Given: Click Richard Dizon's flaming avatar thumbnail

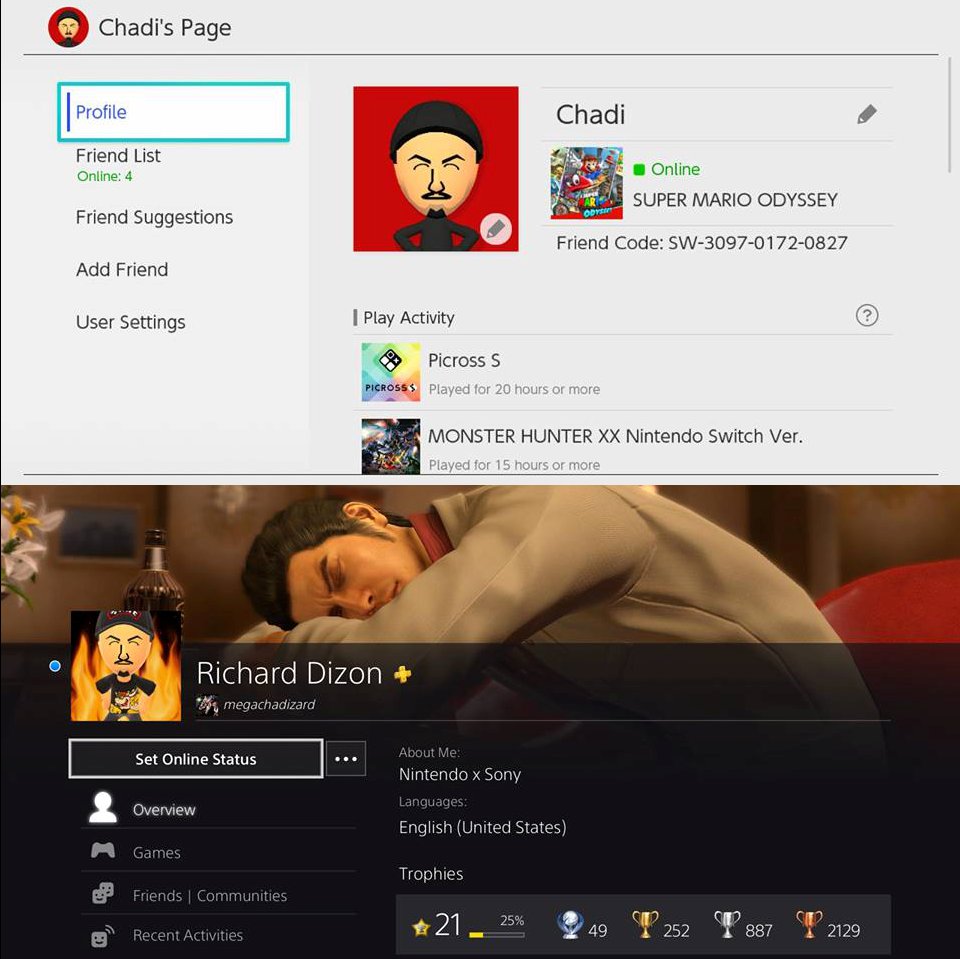Looking at the screenshot, I should [x=126, y=666].
